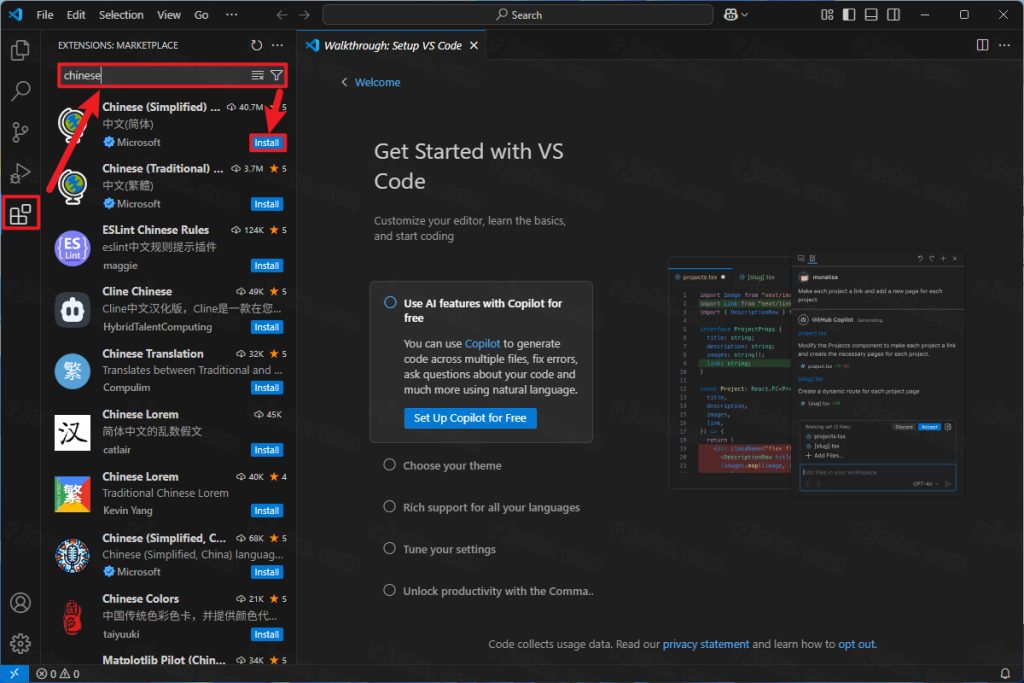This screenshot has width=1024, height=683.
Task: Close the Walkthrough Setup VS Code tab
Action: [474, 46]
